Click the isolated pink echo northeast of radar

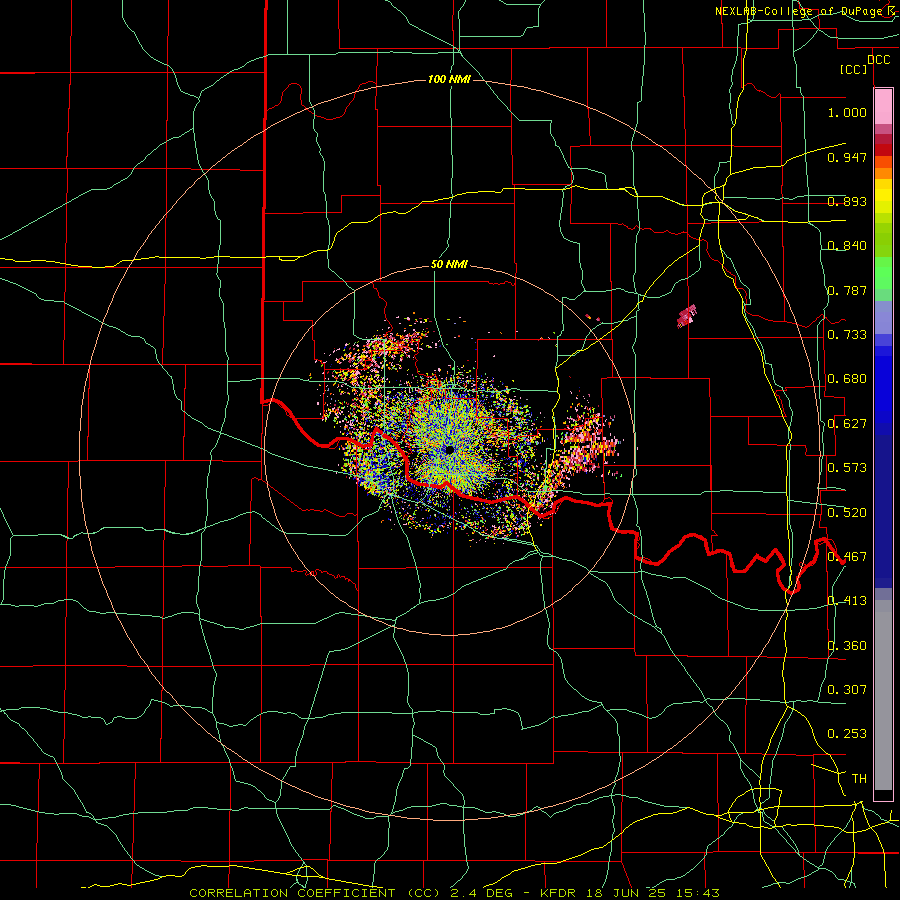(687, 316)
